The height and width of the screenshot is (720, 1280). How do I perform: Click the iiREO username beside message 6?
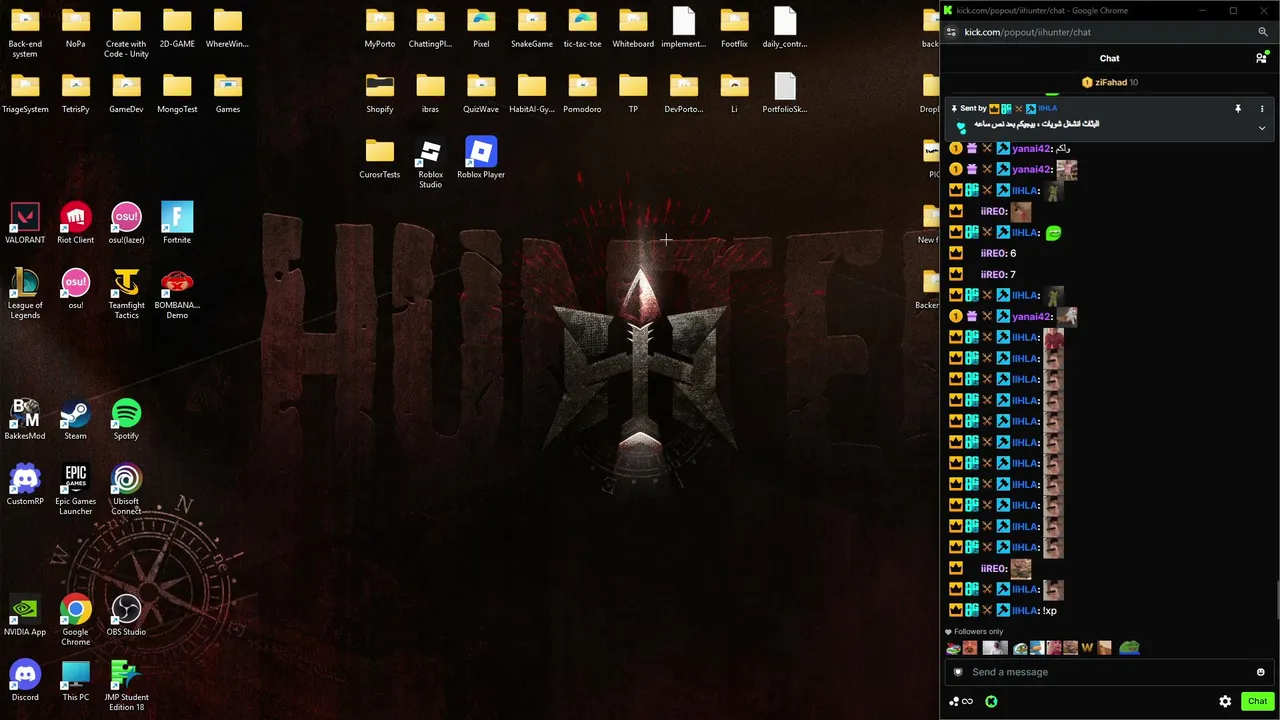(x=993, y=253)
